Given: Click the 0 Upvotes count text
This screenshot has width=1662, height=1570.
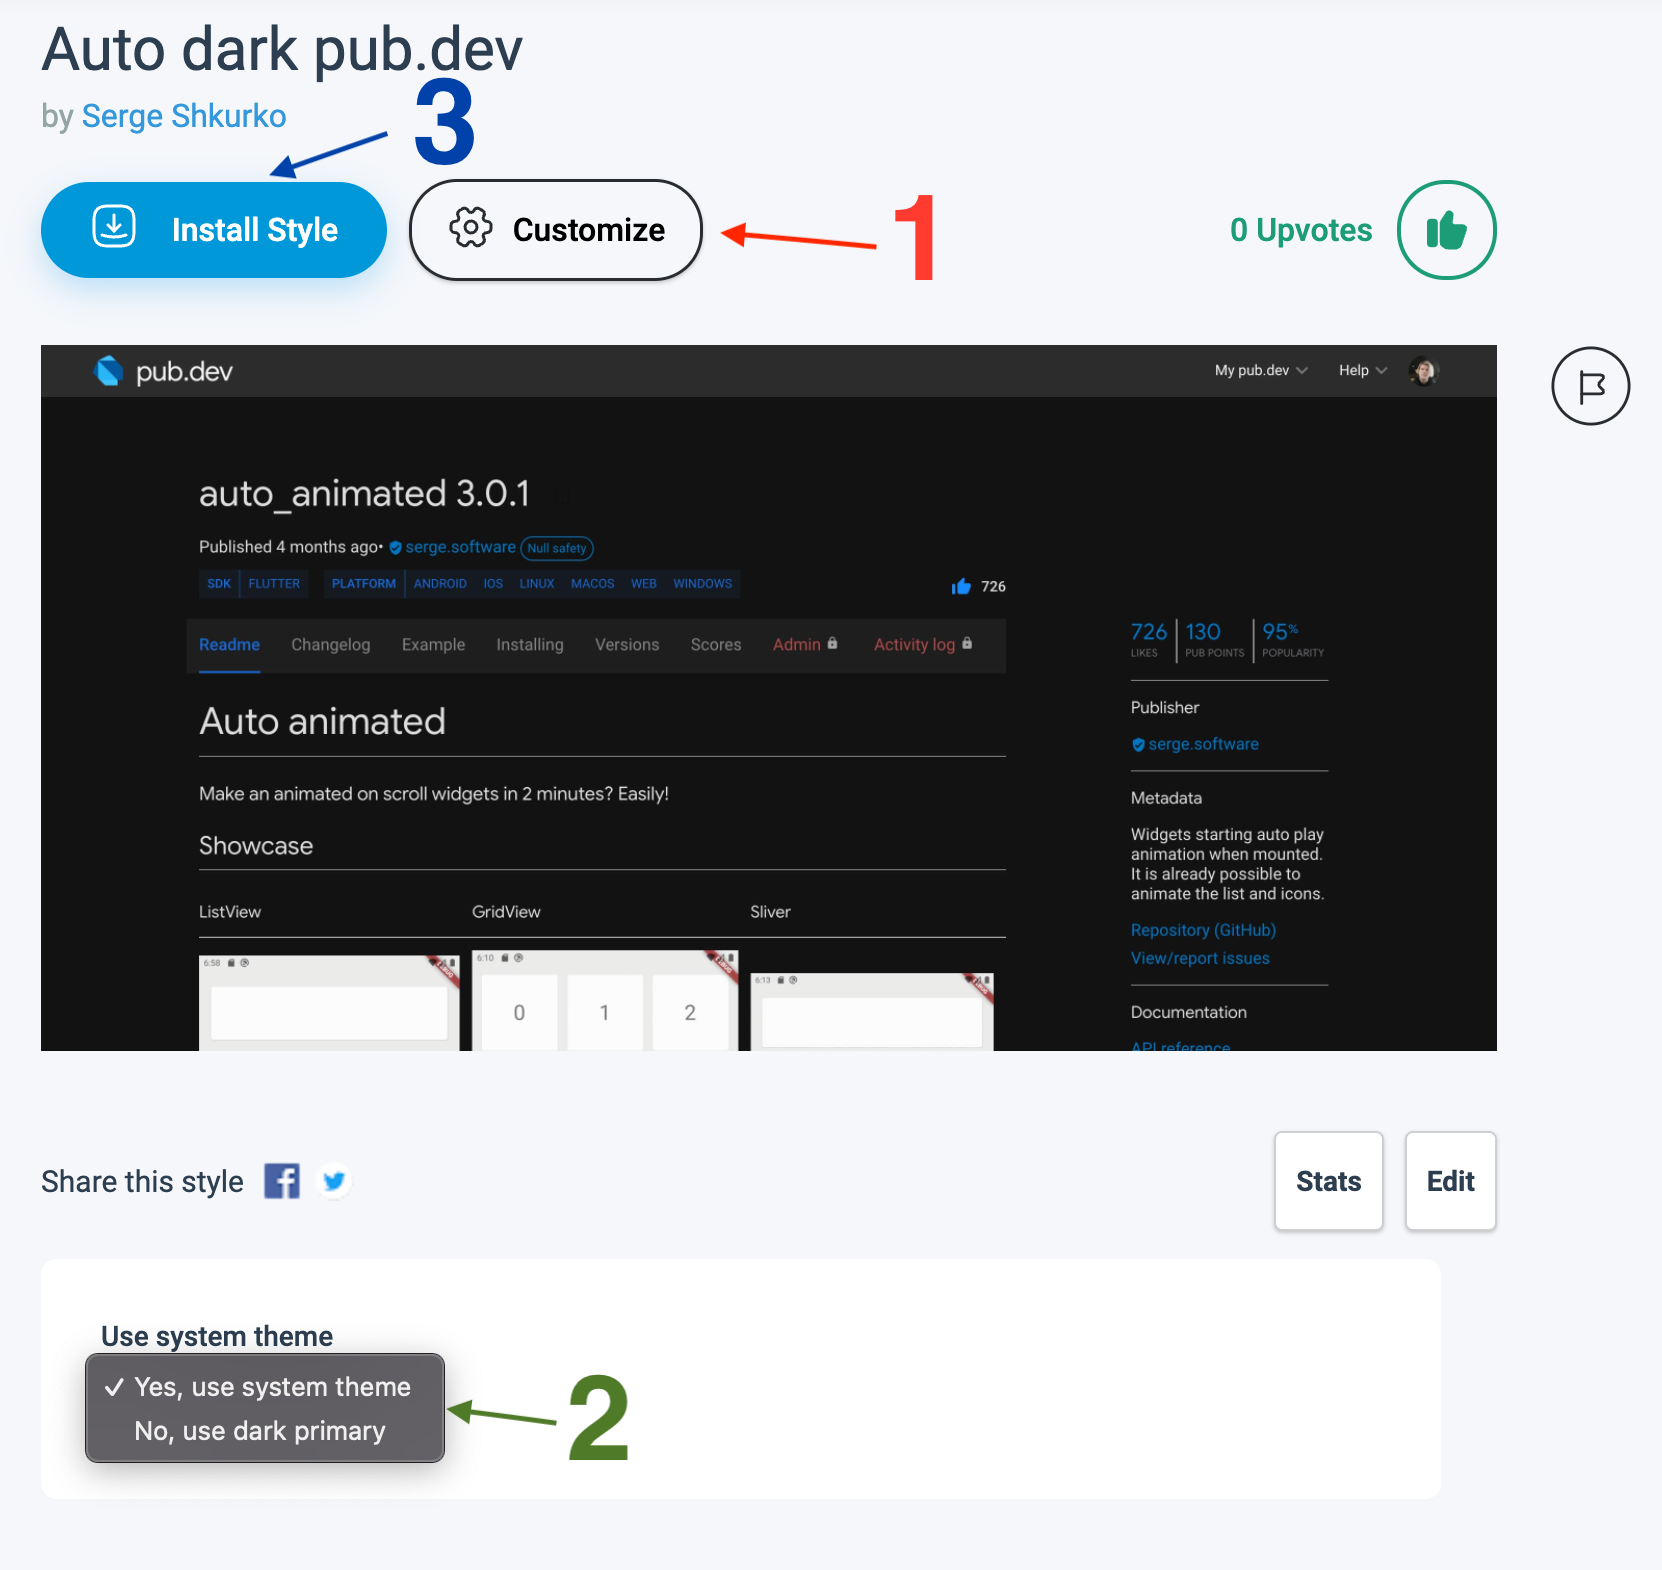Looking at the screenshot, I should [1301, 230].
